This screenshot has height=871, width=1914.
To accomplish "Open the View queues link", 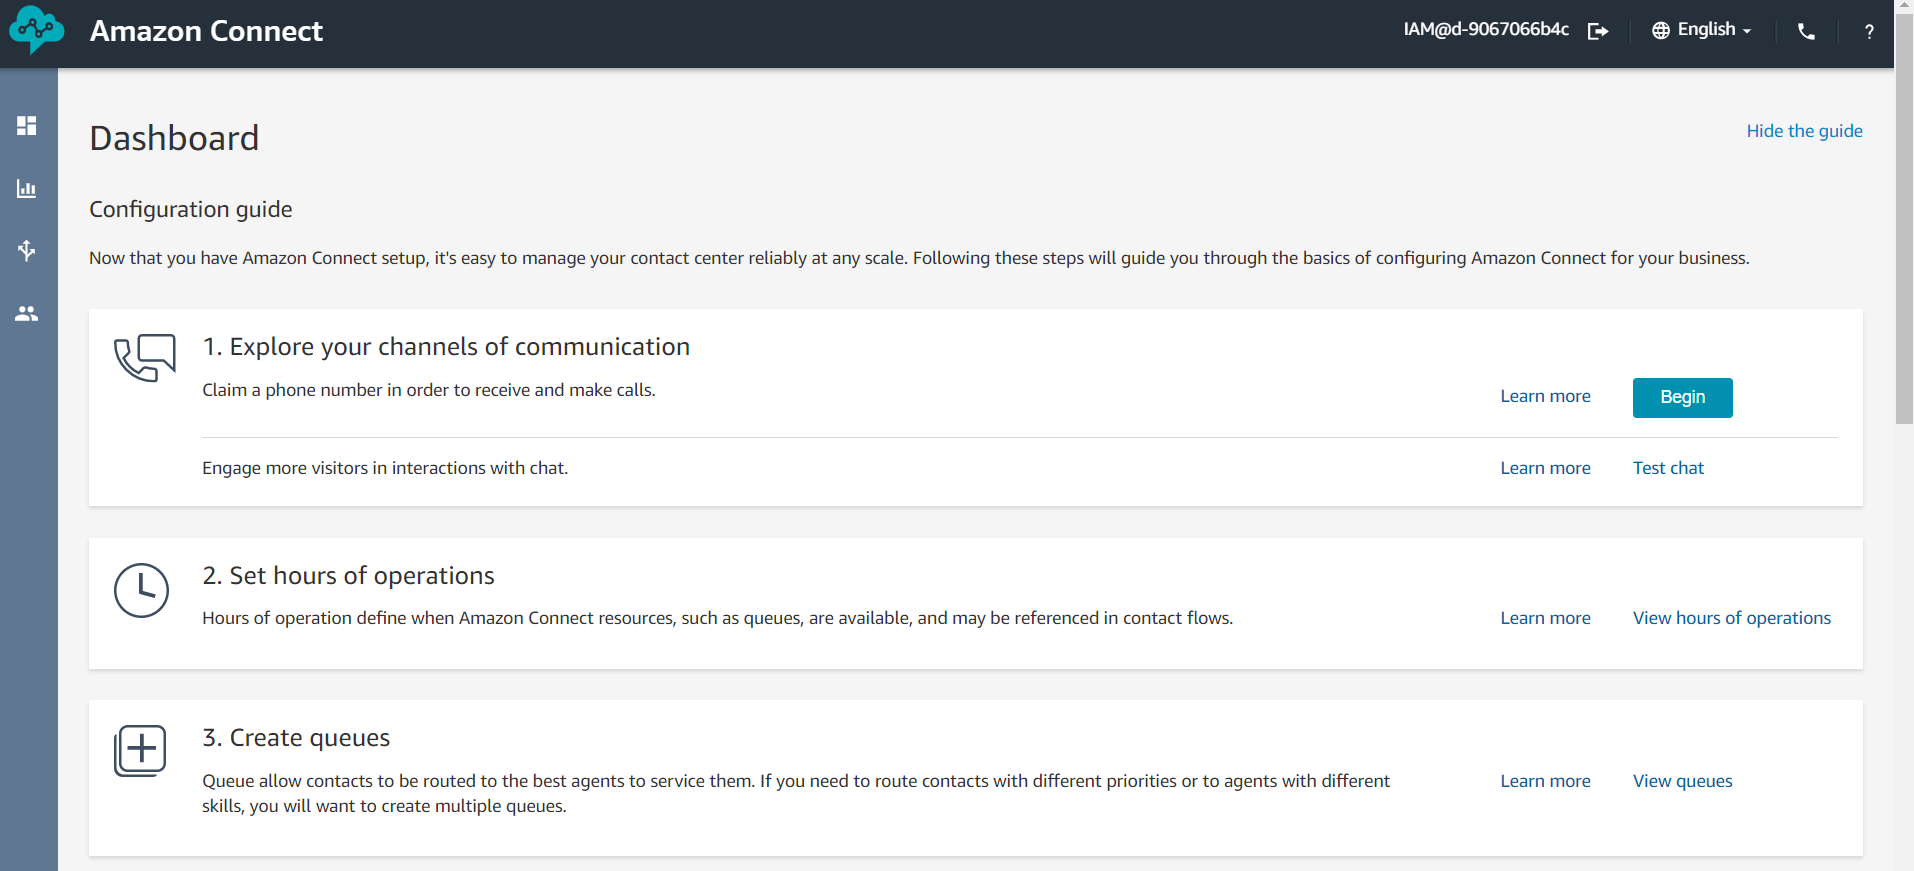I will 1682,781.
